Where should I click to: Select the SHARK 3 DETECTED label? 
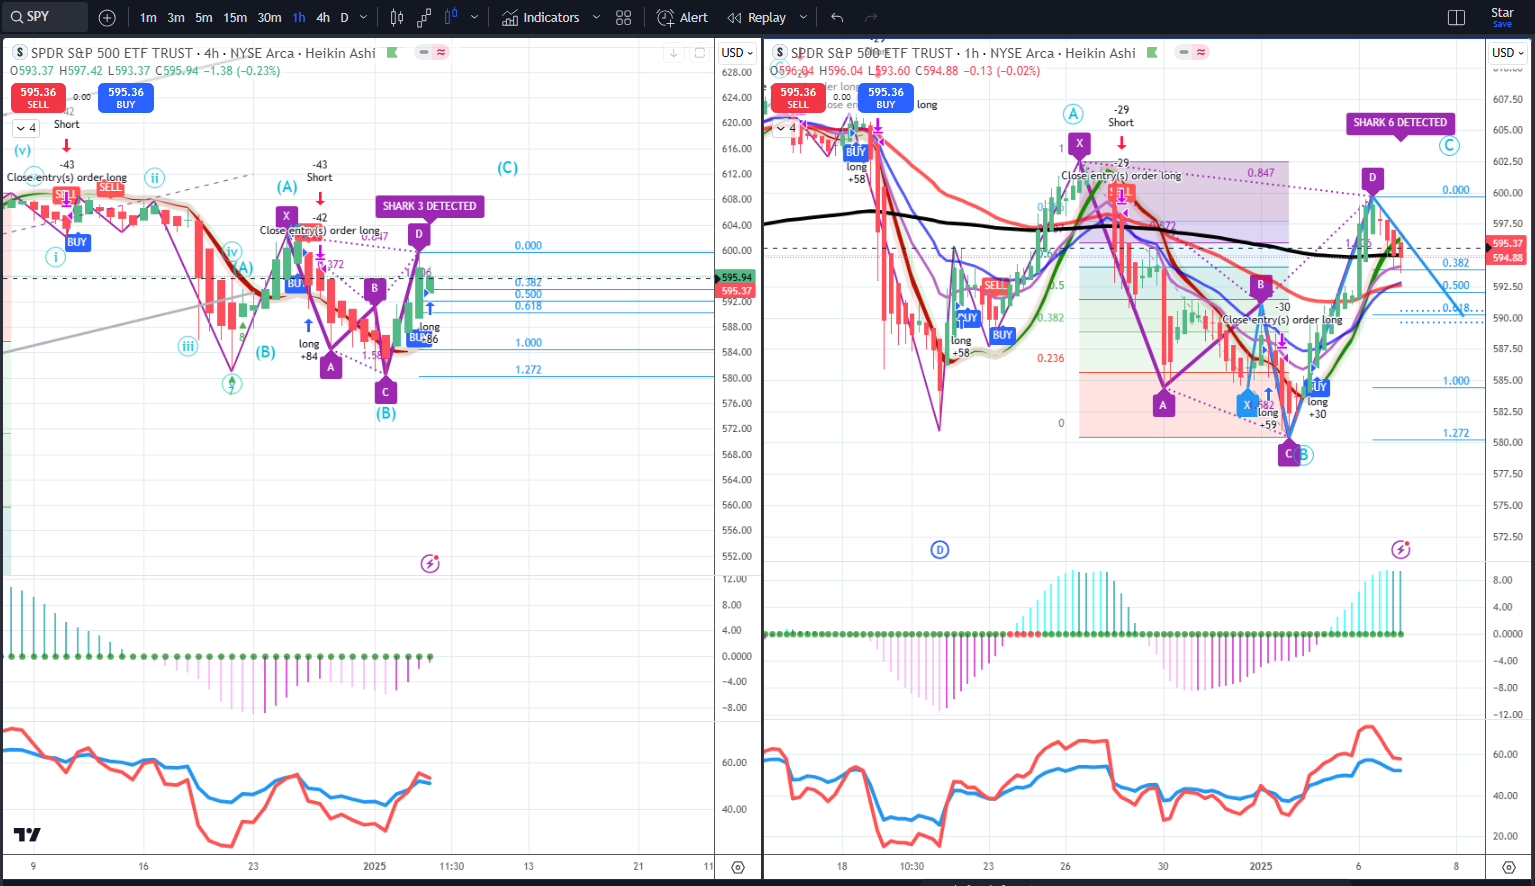pos(430,206)
